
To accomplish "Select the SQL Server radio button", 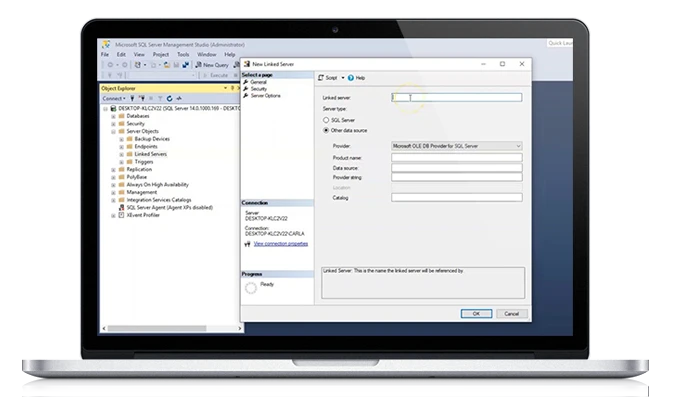I will click(326, 119).
